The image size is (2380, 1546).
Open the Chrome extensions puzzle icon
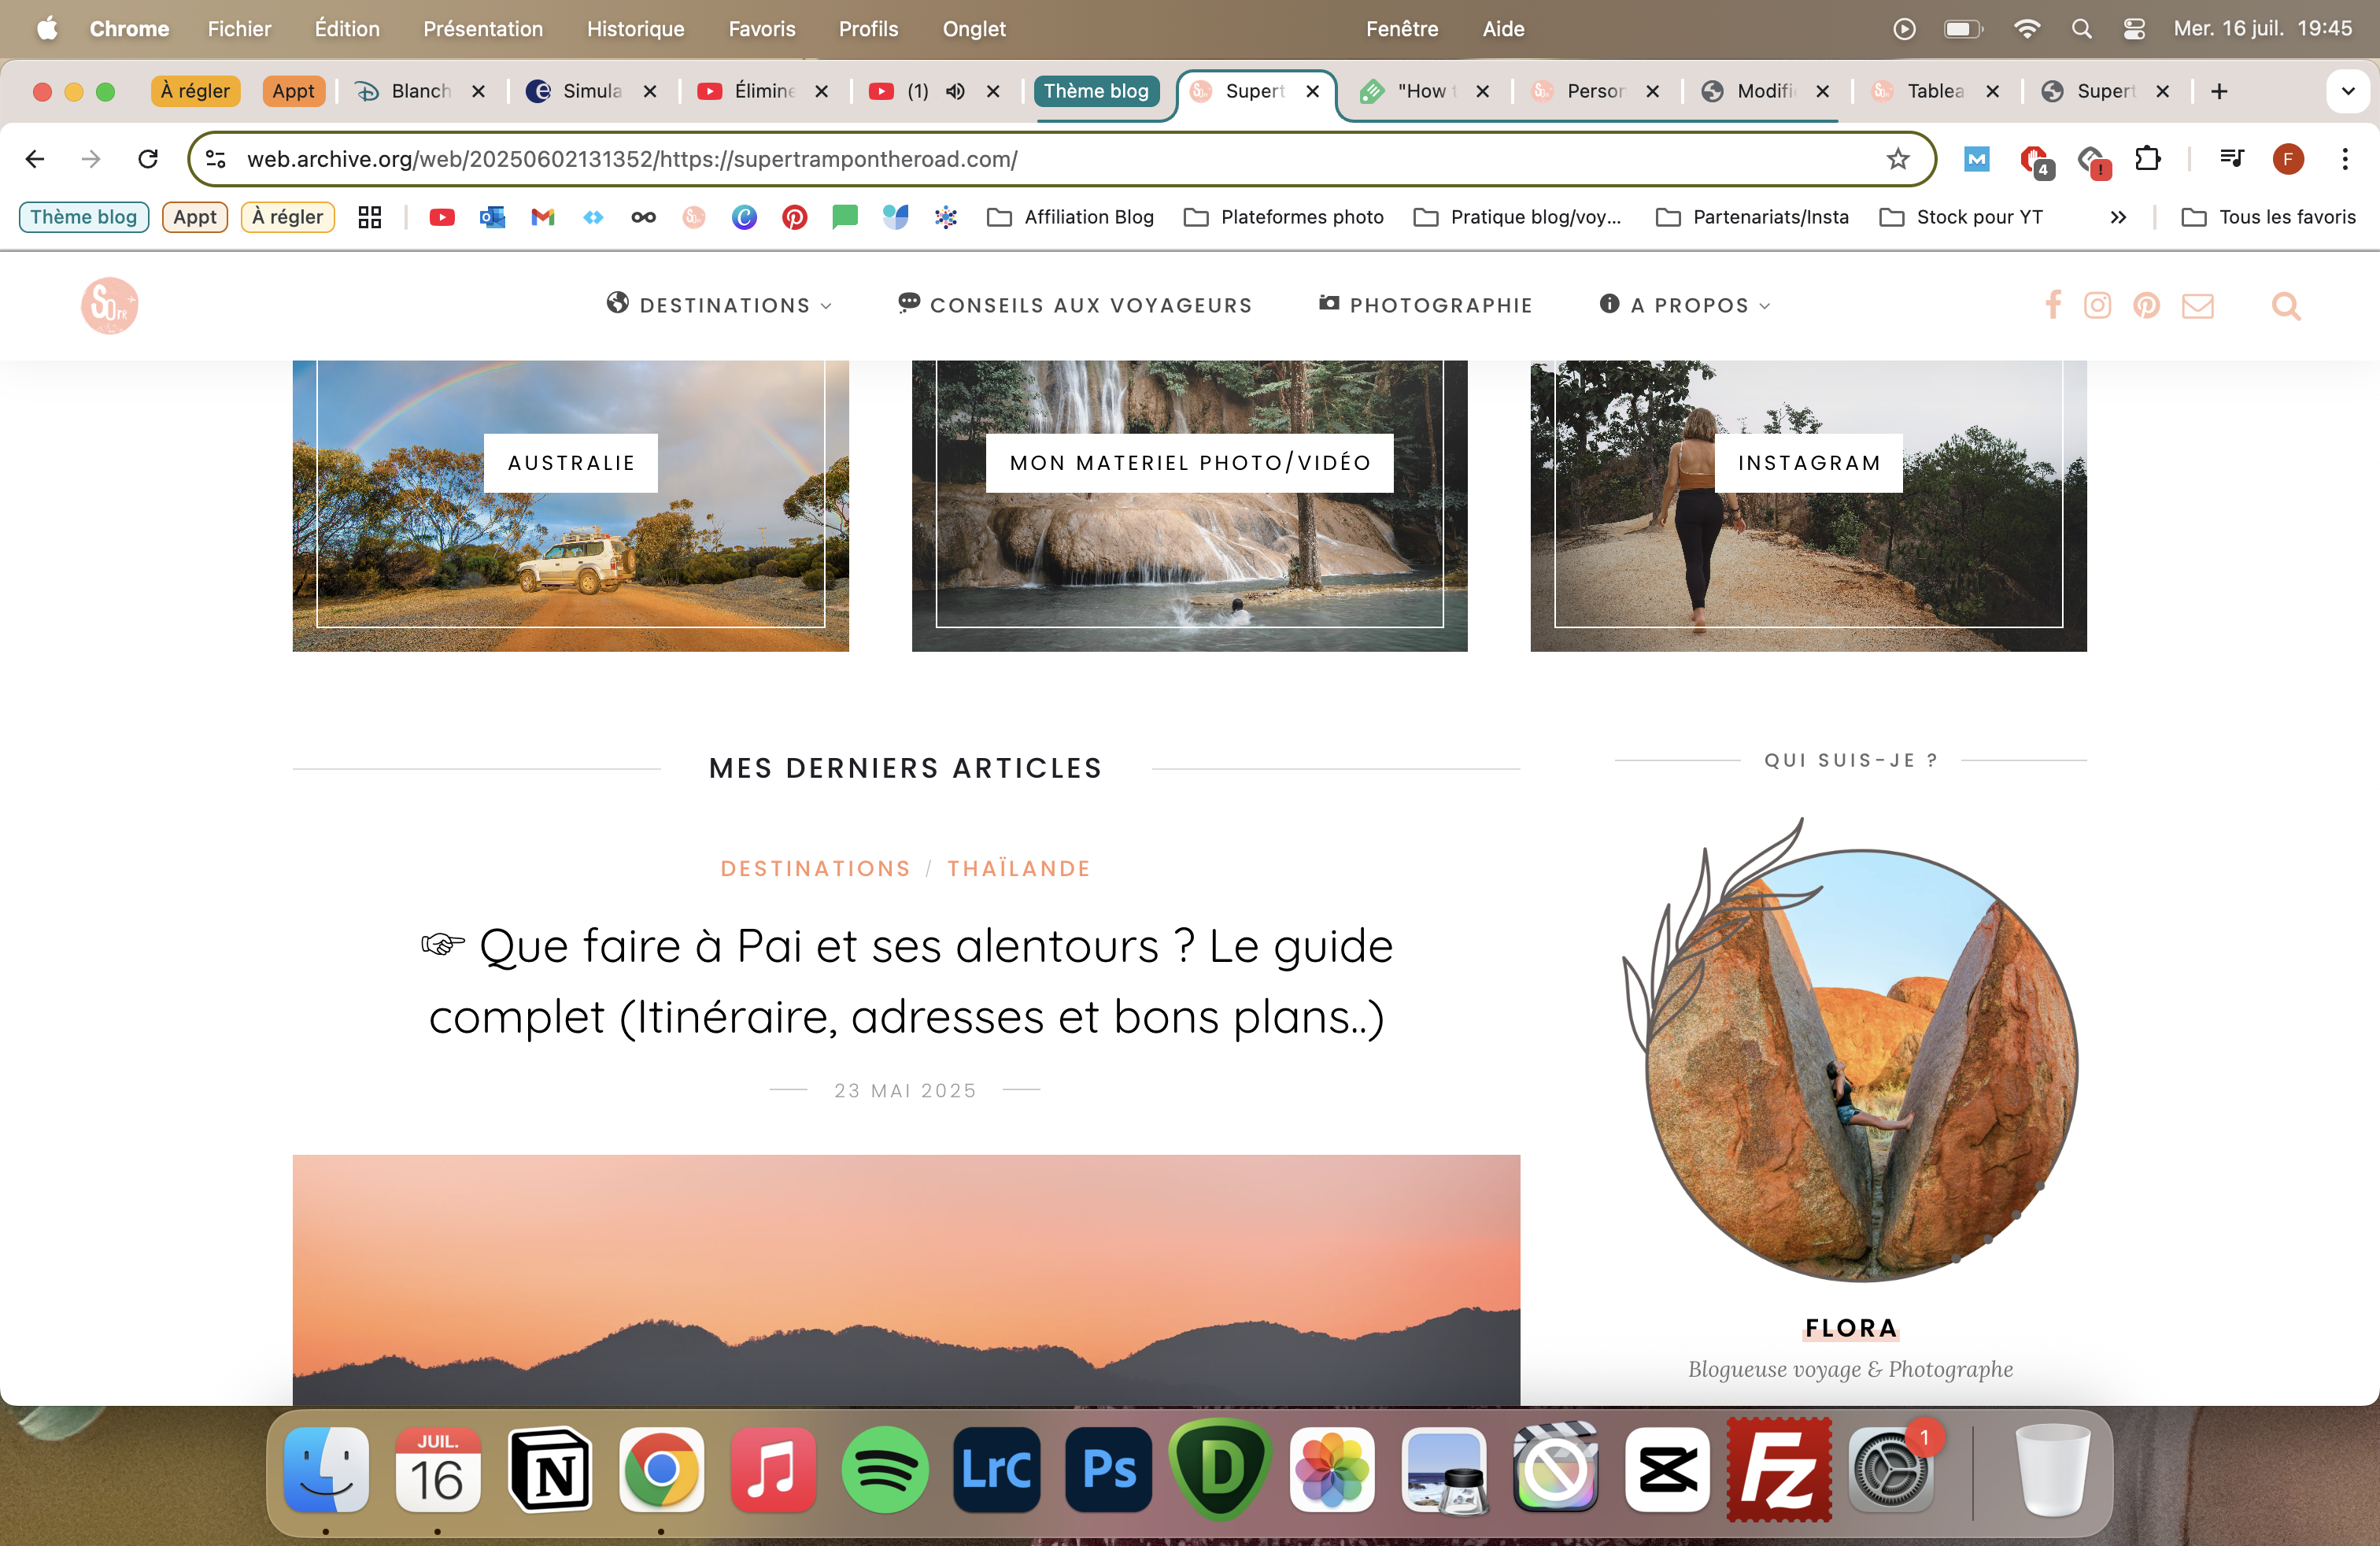pyautogui.click(x=2147, y=159)
